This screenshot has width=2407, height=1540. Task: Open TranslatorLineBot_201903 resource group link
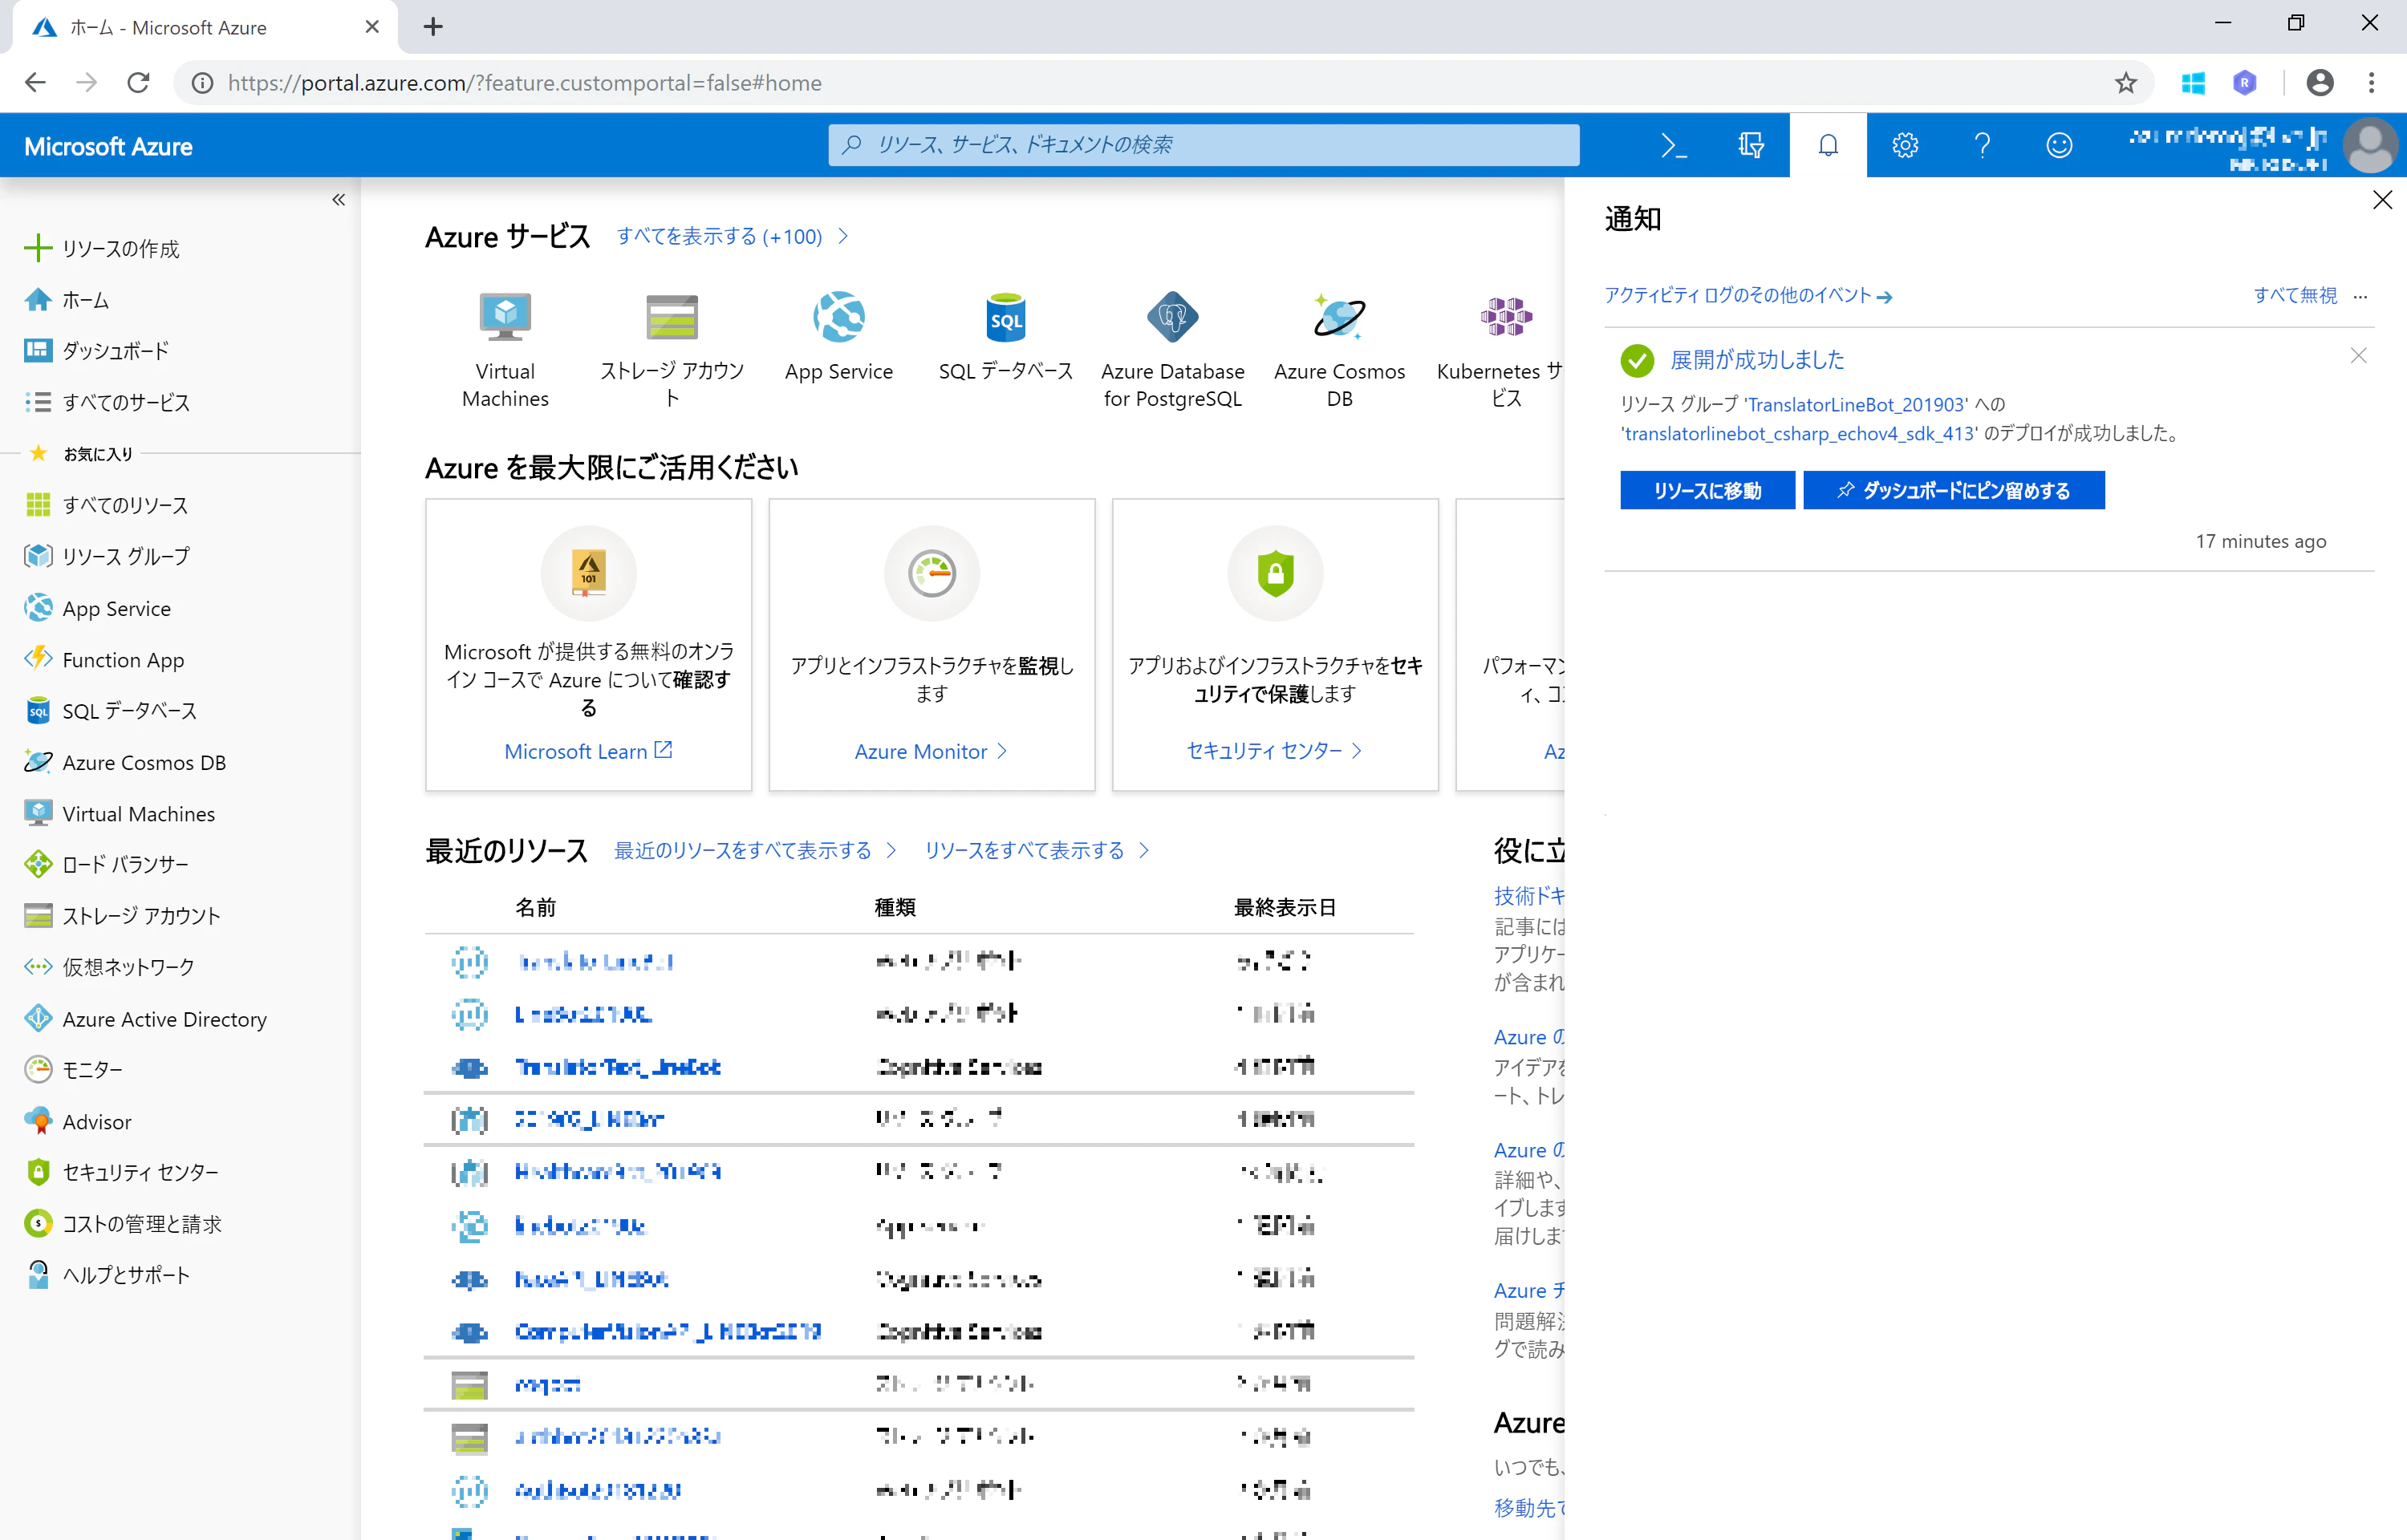[x=1856, y=404]
